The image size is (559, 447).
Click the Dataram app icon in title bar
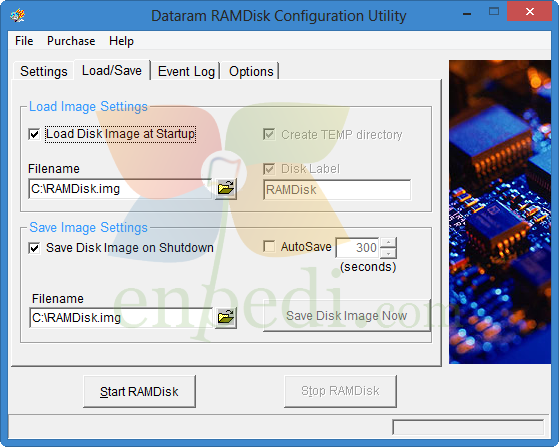(18, 15)
